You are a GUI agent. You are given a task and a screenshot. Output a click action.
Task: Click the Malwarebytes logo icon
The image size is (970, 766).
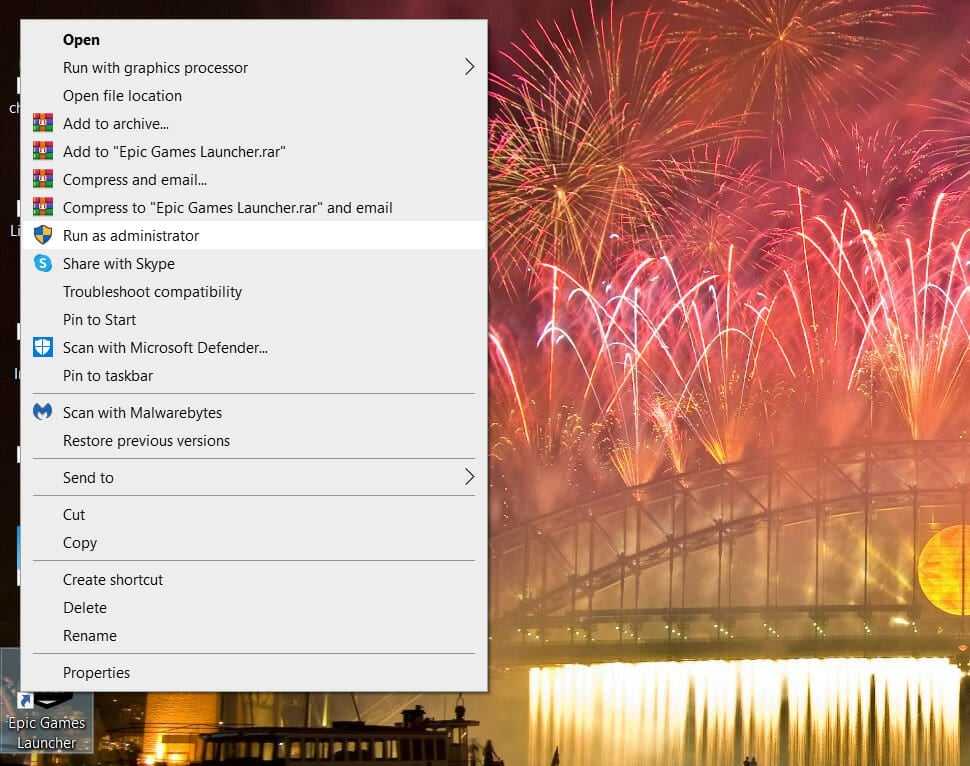(x=43, y=411)
